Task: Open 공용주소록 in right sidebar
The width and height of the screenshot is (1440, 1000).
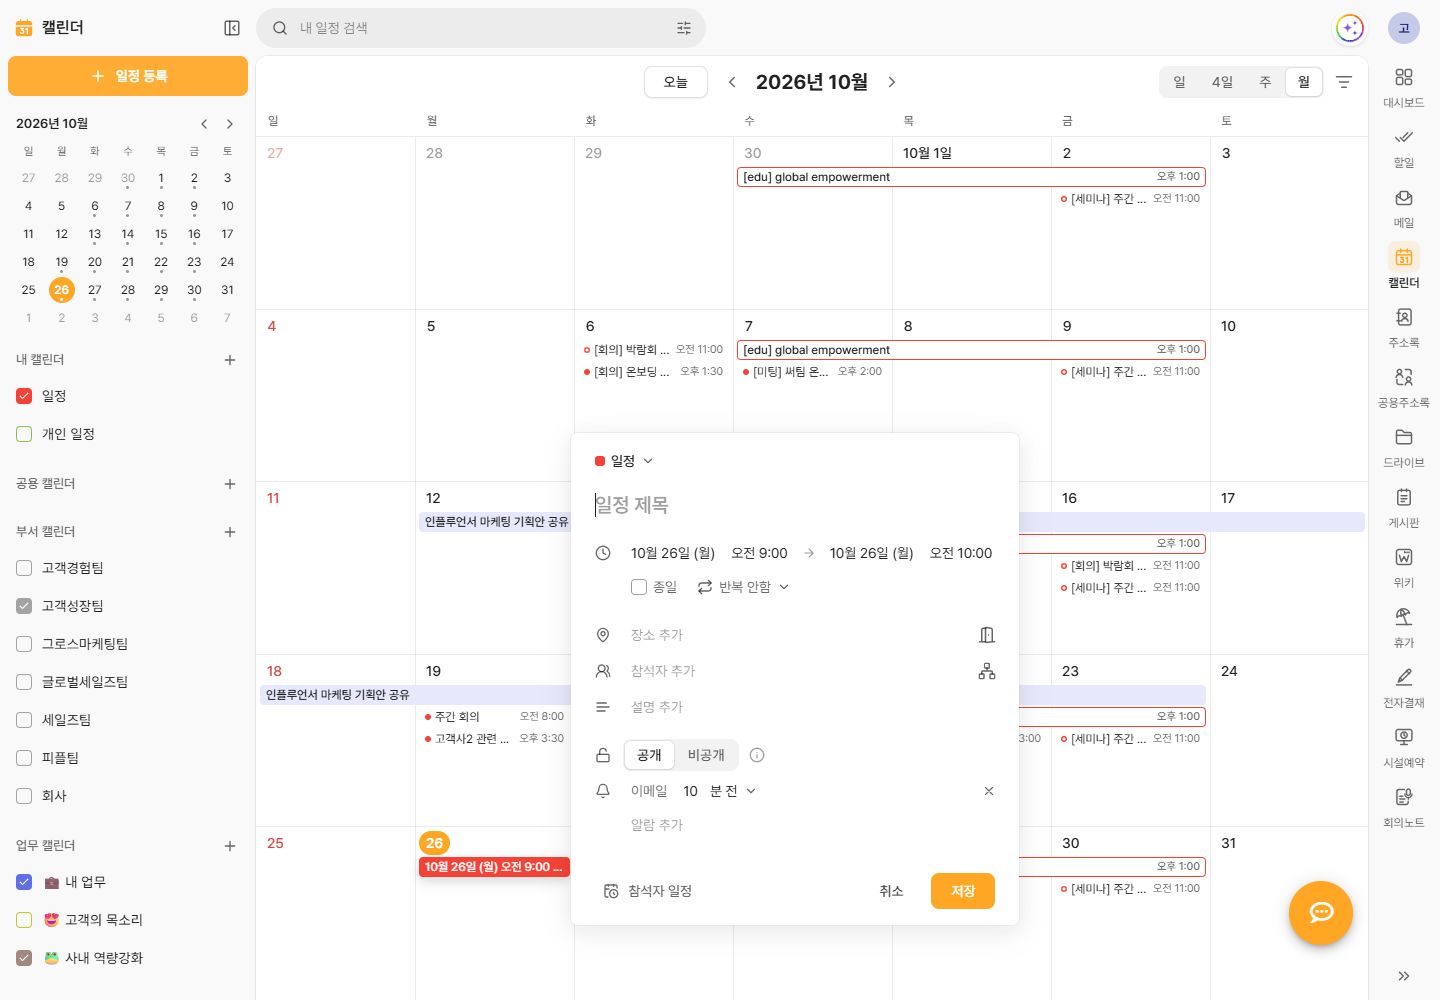Action: (1404, 387)
